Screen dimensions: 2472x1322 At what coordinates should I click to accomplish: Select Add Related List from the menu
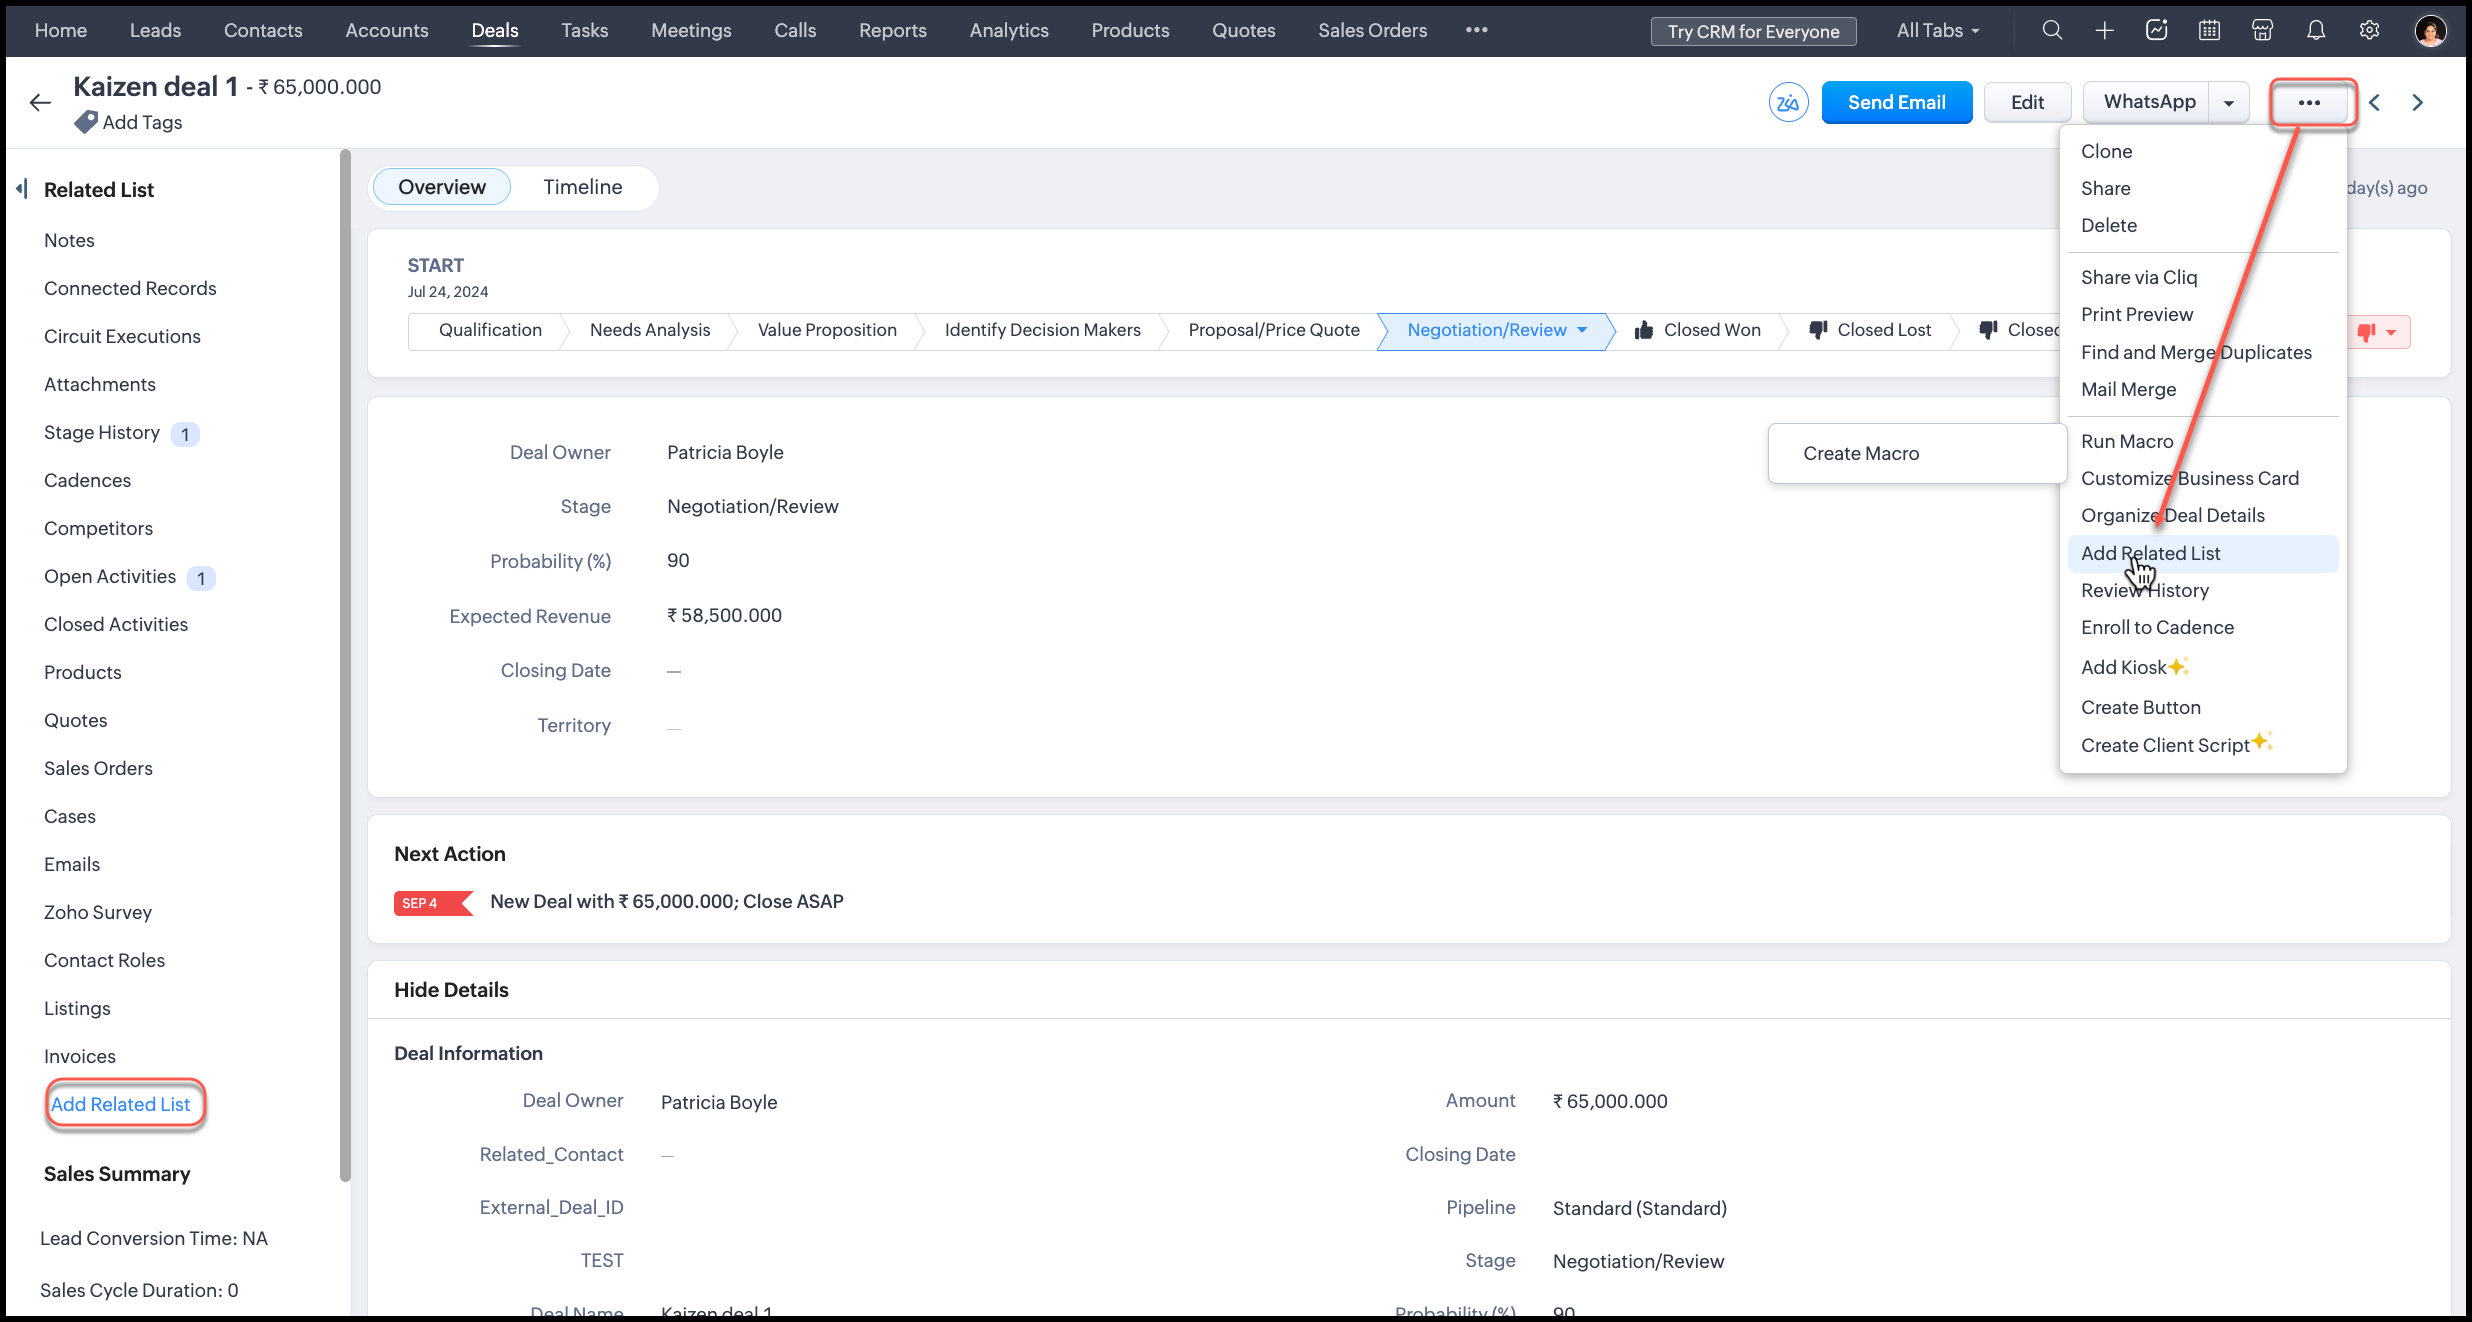(2150, 553)
